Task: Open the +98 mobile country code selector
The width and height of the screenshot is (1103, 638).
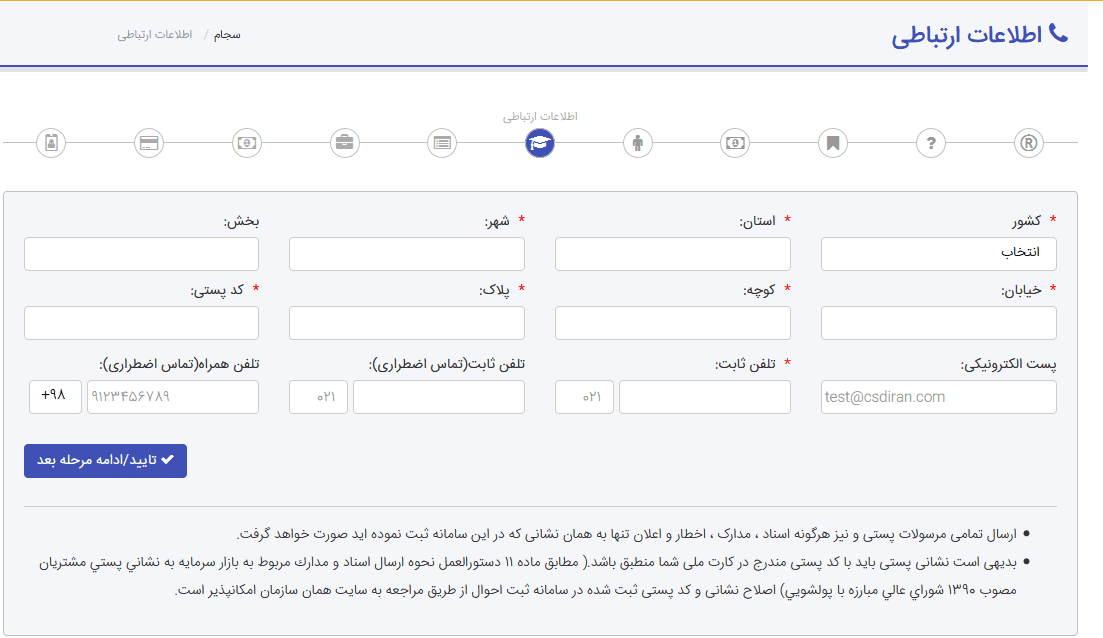Action: click(55, 396)
